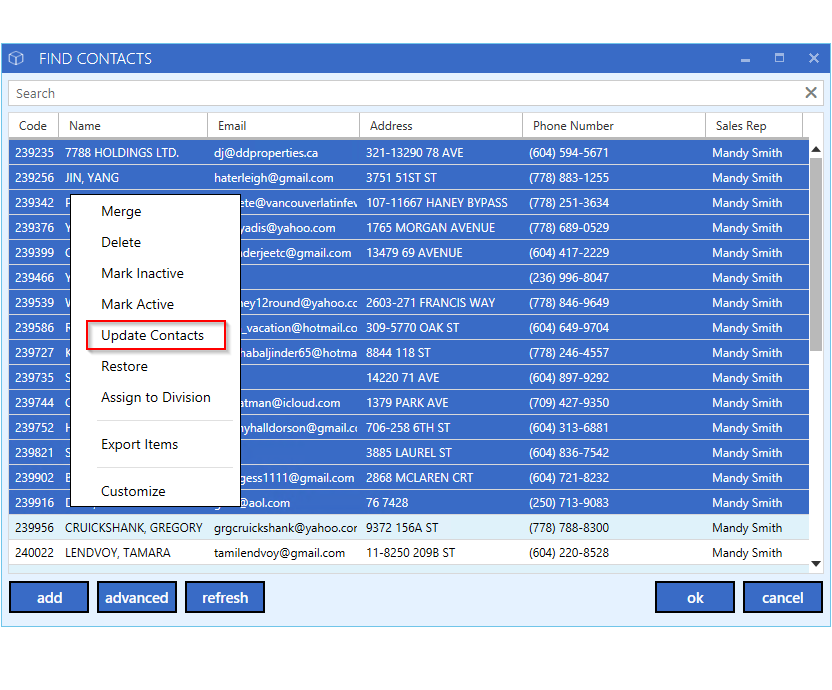Screen dimensions: 832x690
Task: Close the Find Contacts window
Action: [x=813, y=58]
